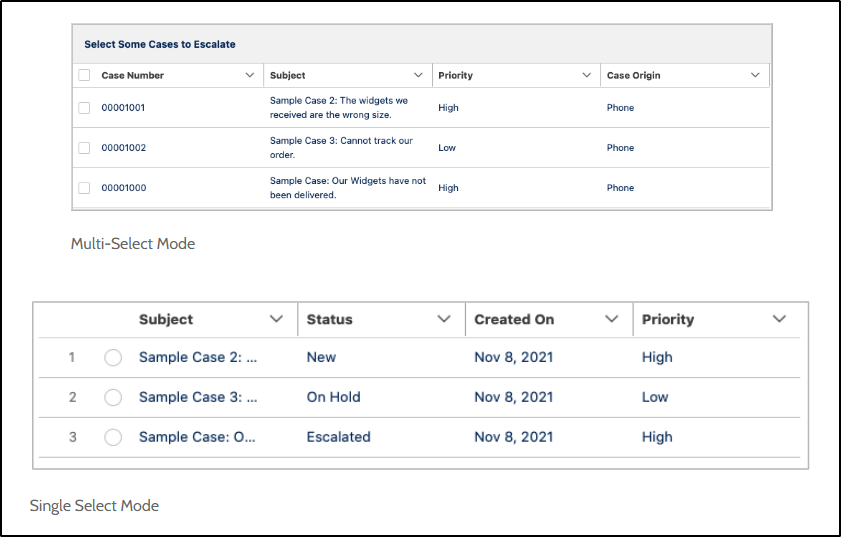841x537 pixels.
Task: Open the Created On column dropdown
Action: click(x=612, y=319)
